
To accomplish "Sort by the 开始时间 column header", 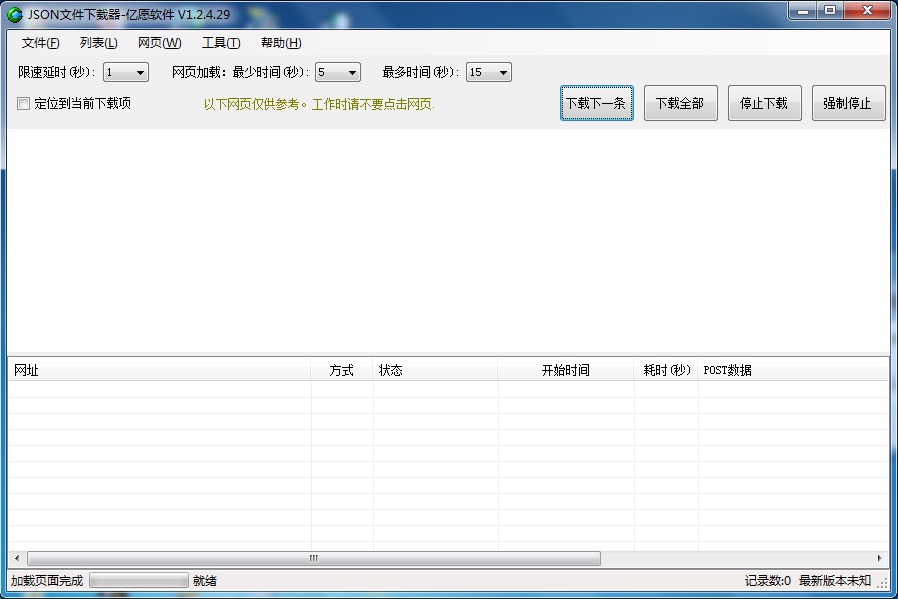I will pos(566,370).
